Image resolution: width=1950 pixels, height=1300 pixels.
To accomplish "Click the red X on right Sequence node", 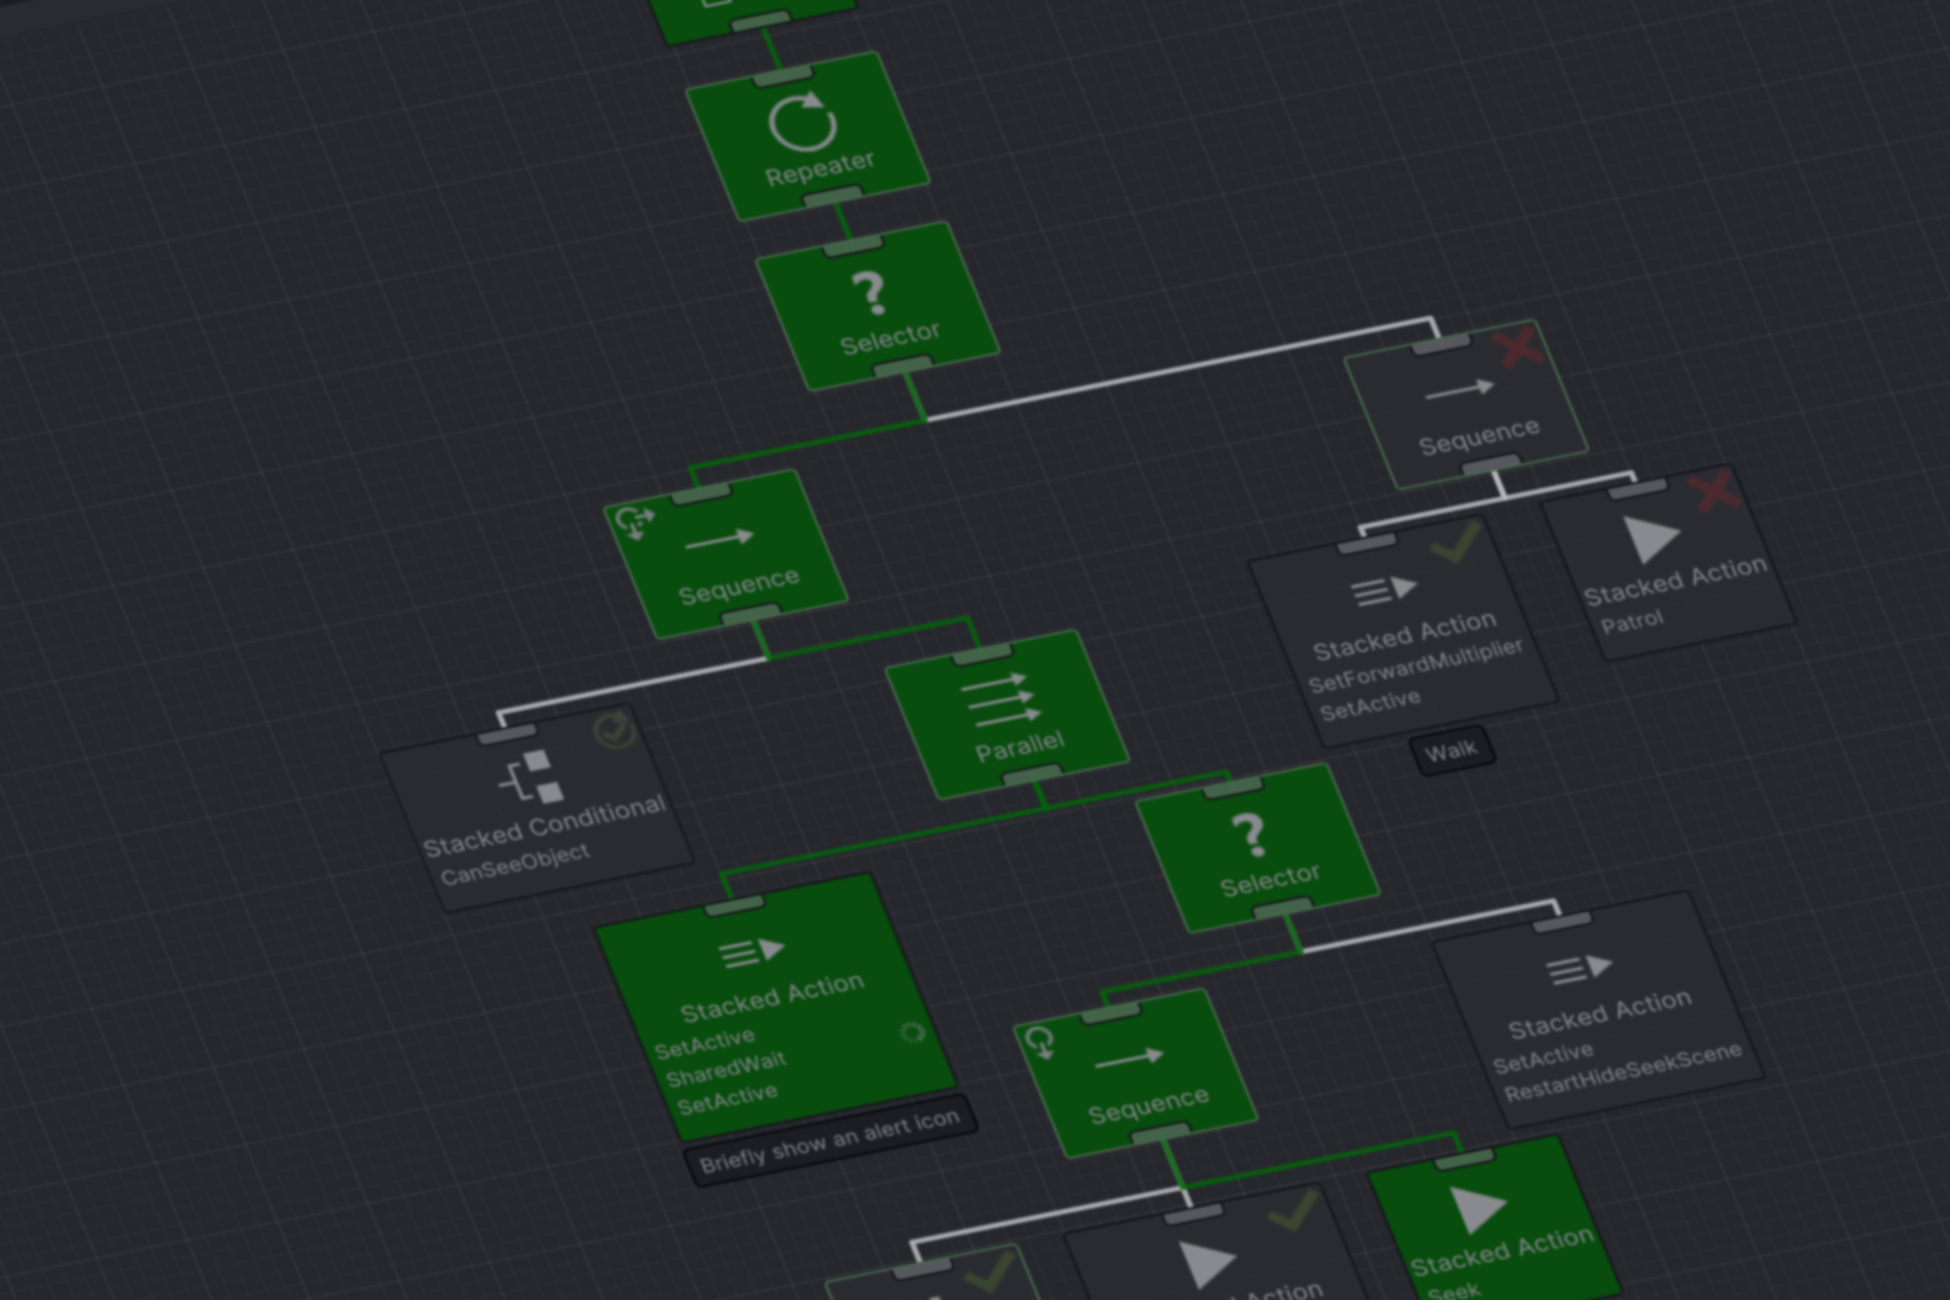I will tap(1518, 347).
